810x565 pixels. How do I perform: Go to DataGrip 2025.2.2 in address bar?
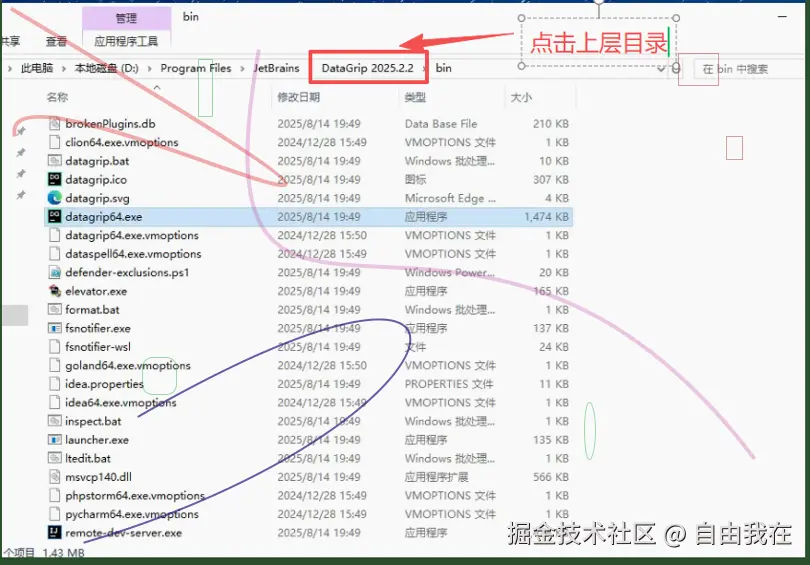point(367,68)
